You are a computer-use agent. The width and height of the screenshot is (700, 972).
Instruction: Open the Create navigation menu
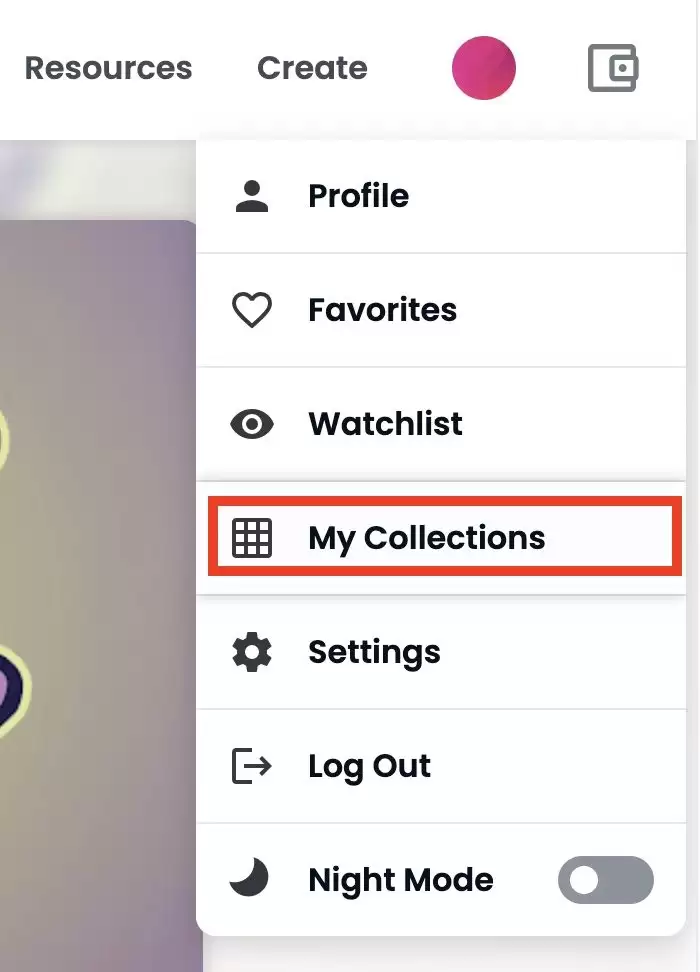click(312, 68)
